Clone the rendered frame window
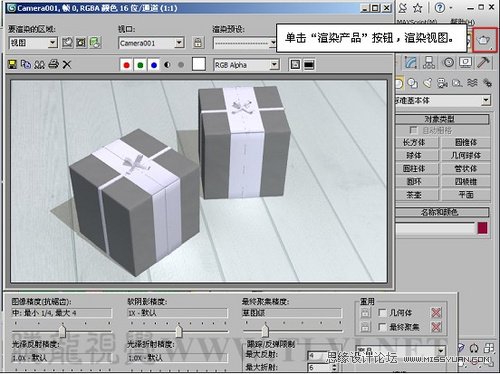 point(39,64)
